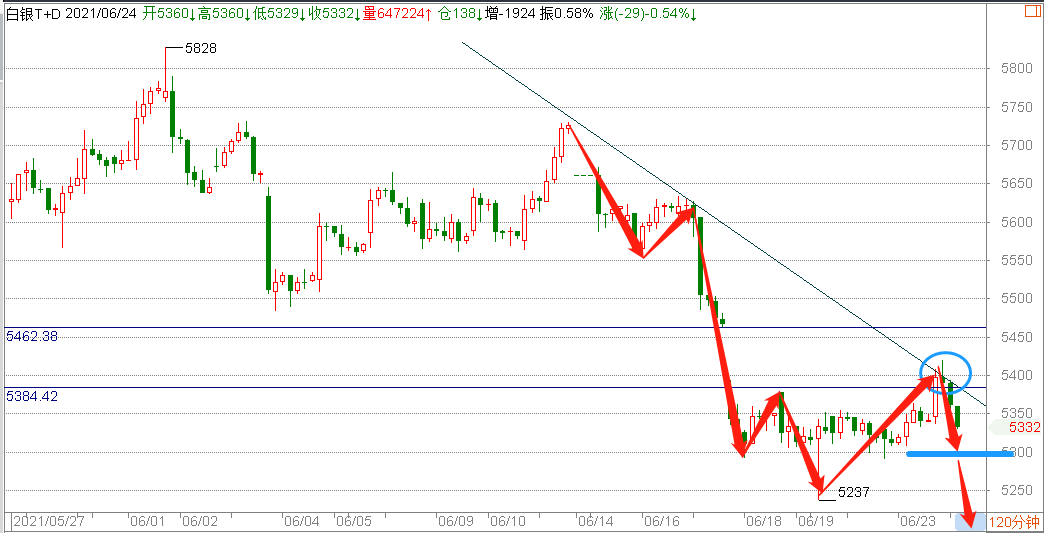Click the 2021/05/27 date axis label

(49, 521)
